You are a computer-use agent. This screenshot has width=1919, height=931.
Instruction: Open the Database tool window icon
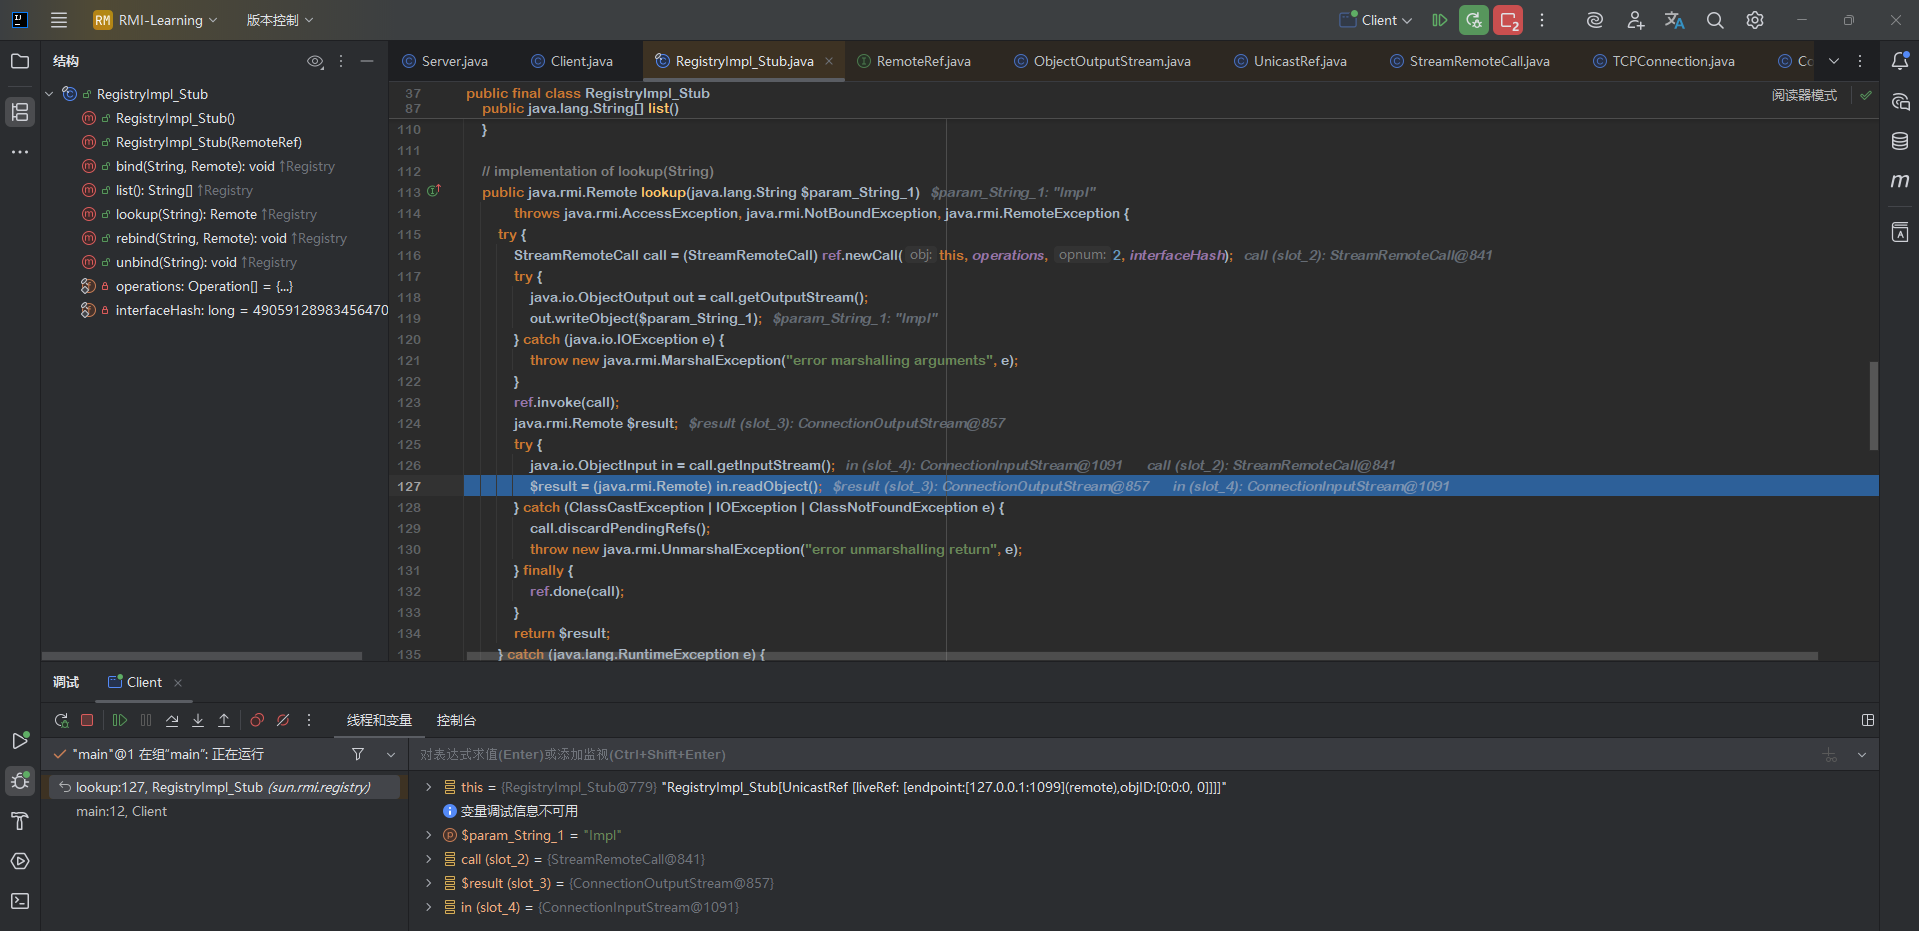pos(1900,141)
